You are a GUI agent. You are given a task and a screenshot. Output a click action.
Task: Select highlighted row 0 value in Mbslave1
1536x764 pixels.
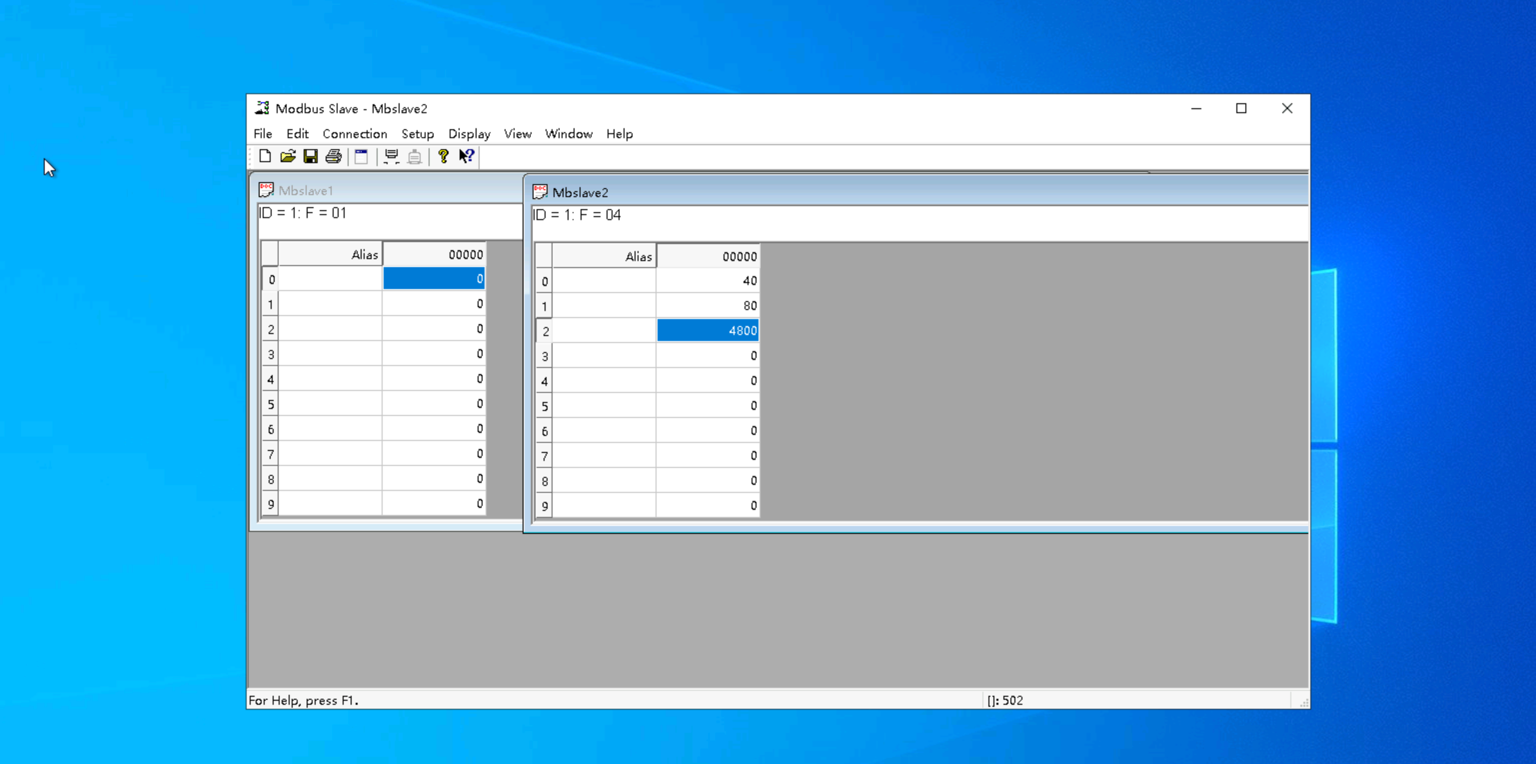point(434,279)
